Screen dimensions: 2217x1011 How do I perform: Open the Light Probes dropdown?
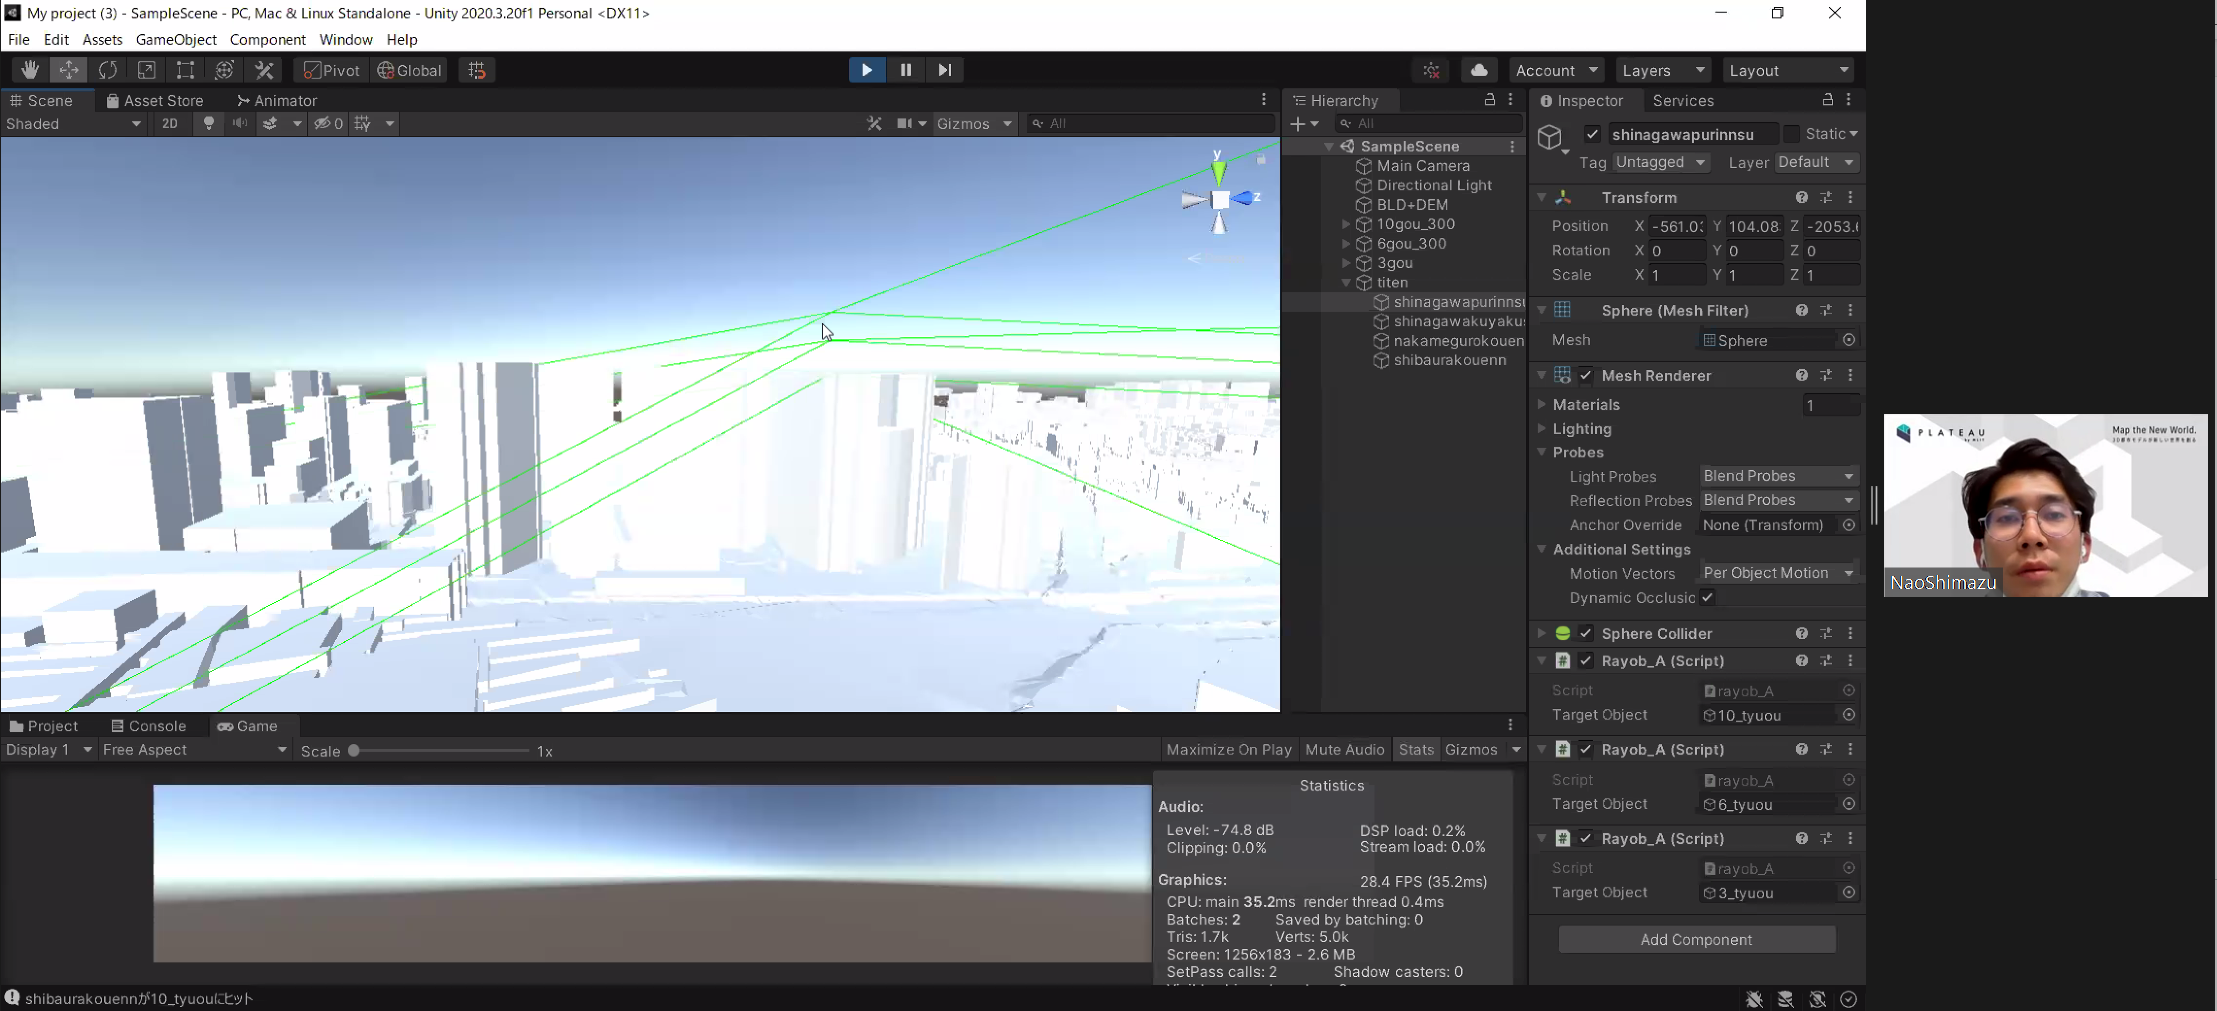(x=1778, y=476)
